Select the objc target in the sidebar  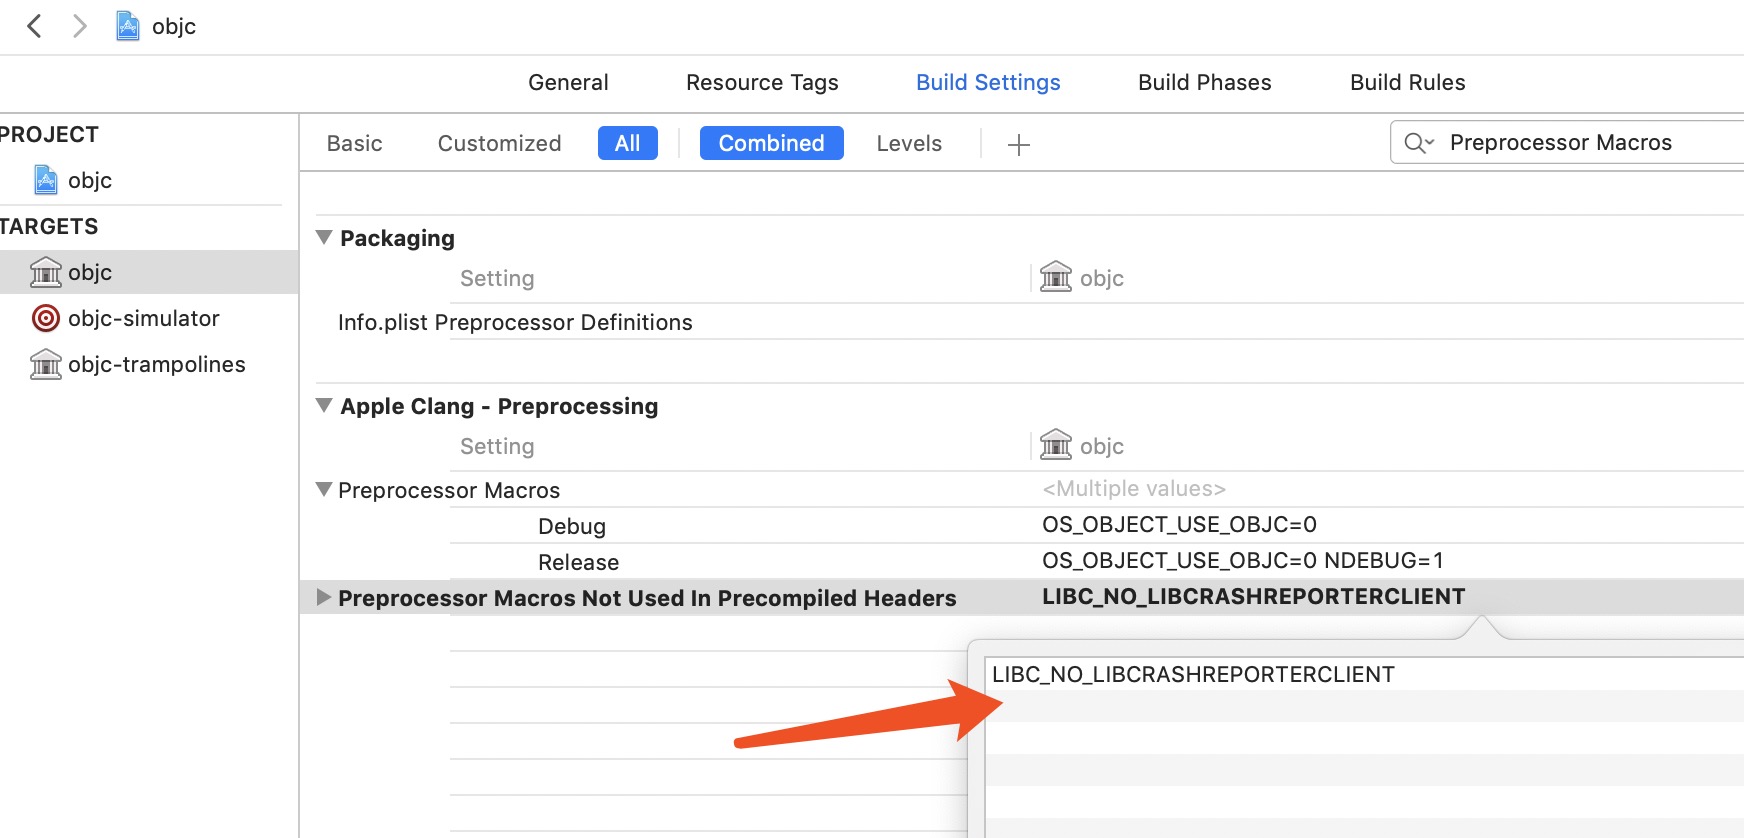point(149,272)
